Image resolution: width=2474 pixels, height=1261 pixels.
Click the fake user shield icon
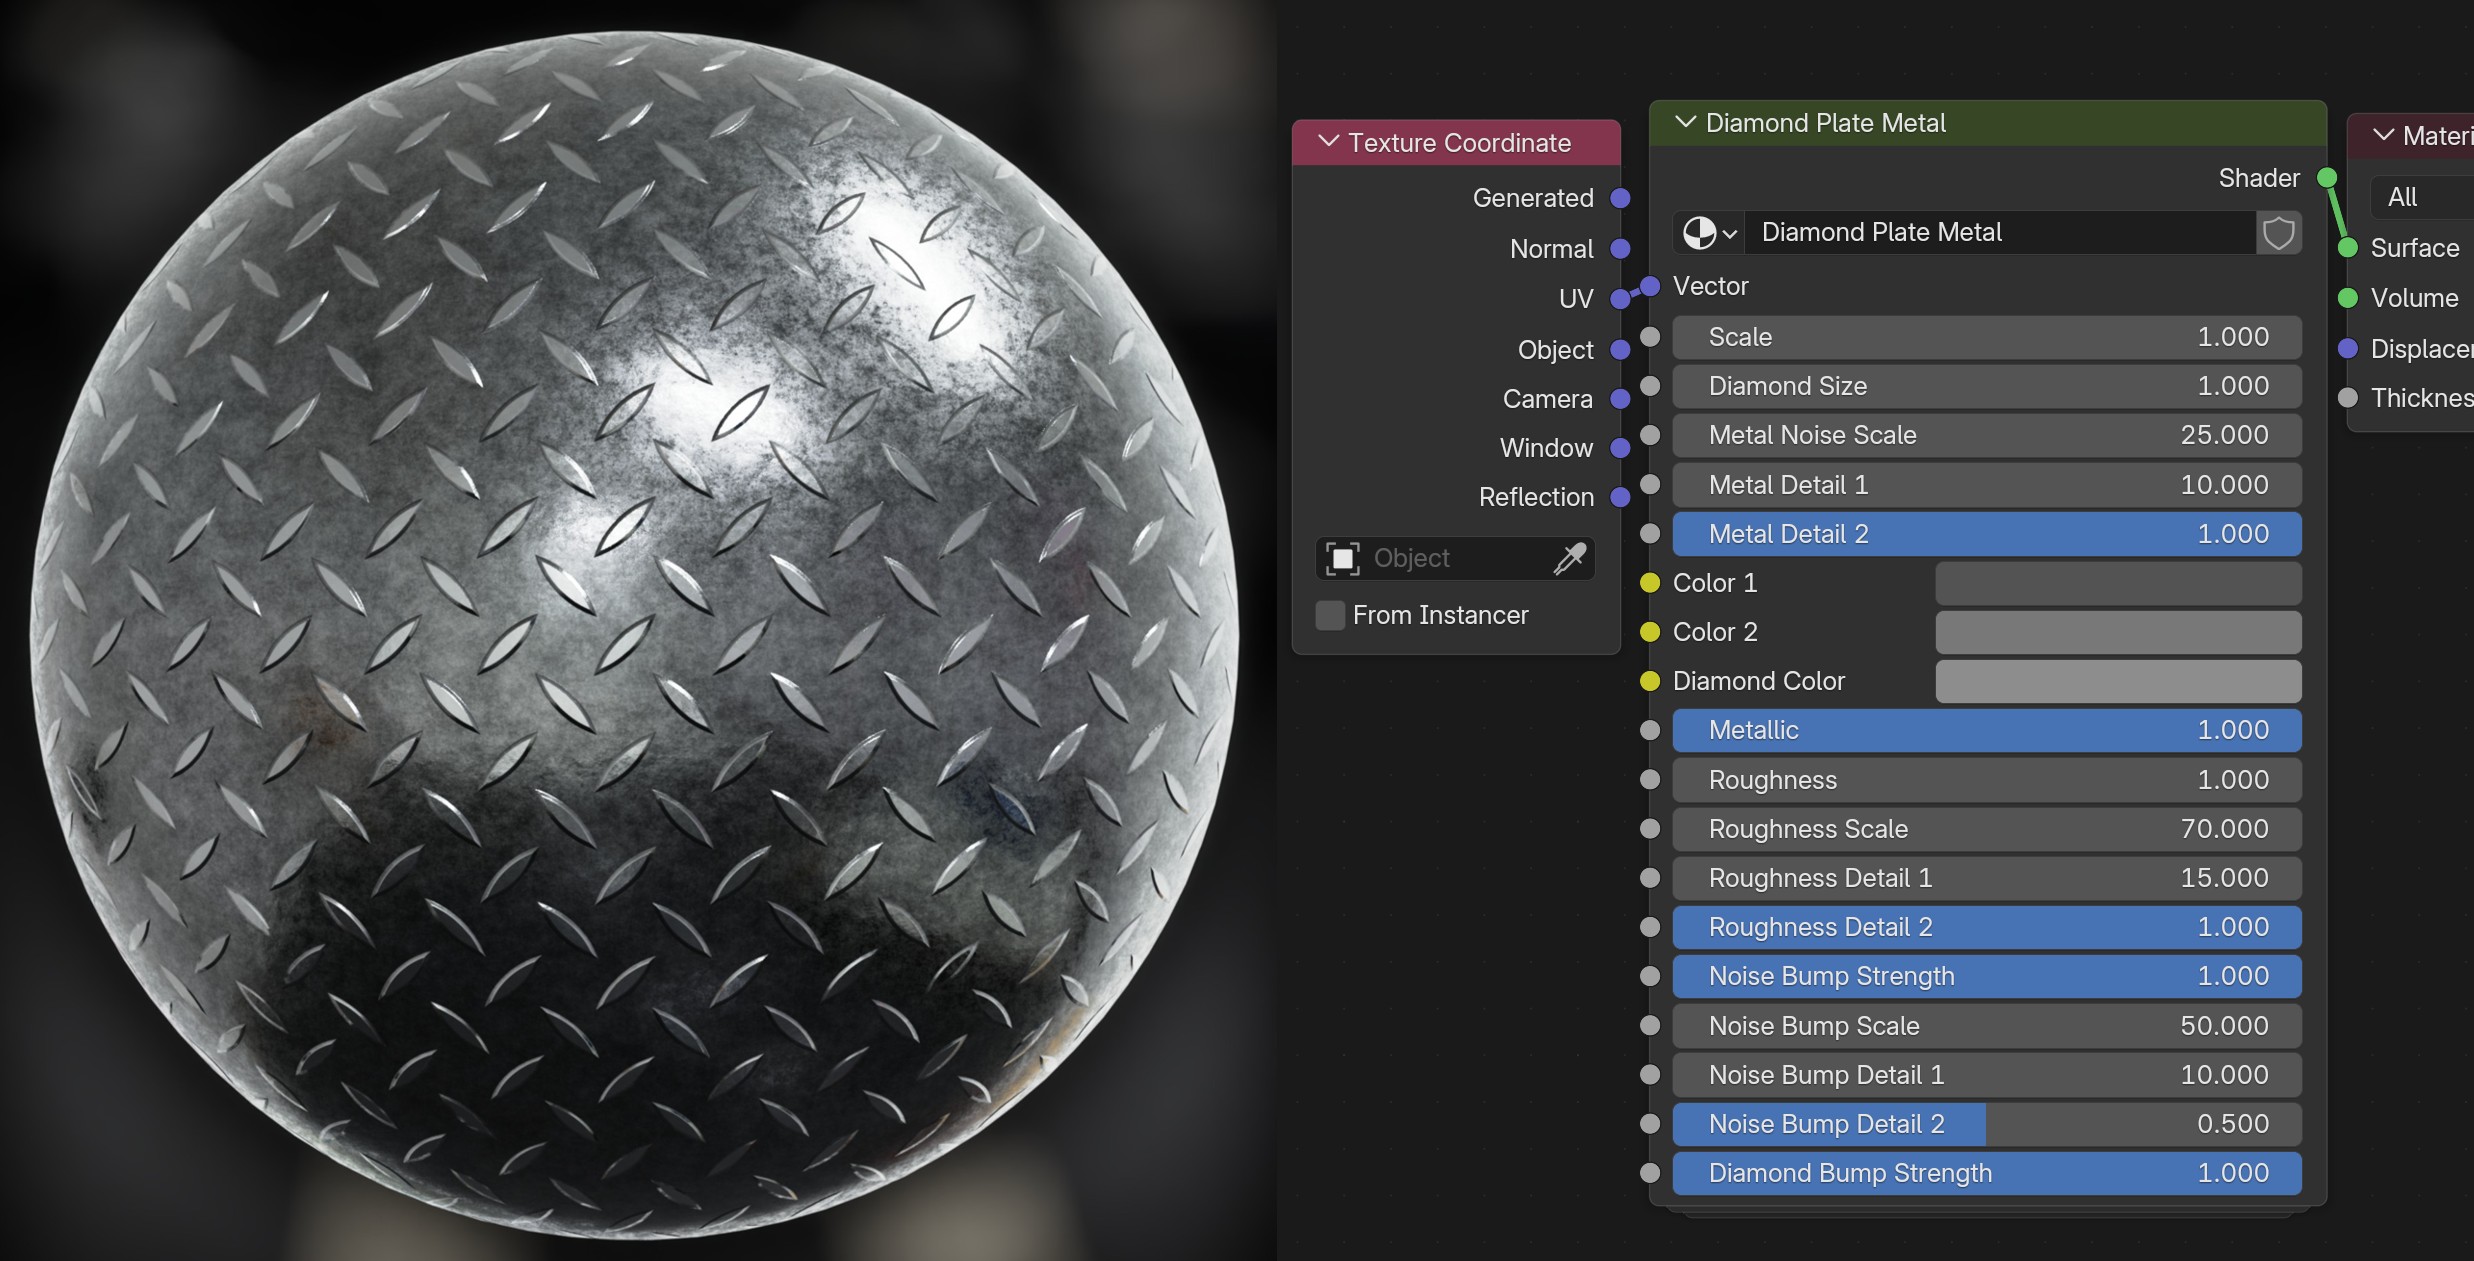point(2278,233)
